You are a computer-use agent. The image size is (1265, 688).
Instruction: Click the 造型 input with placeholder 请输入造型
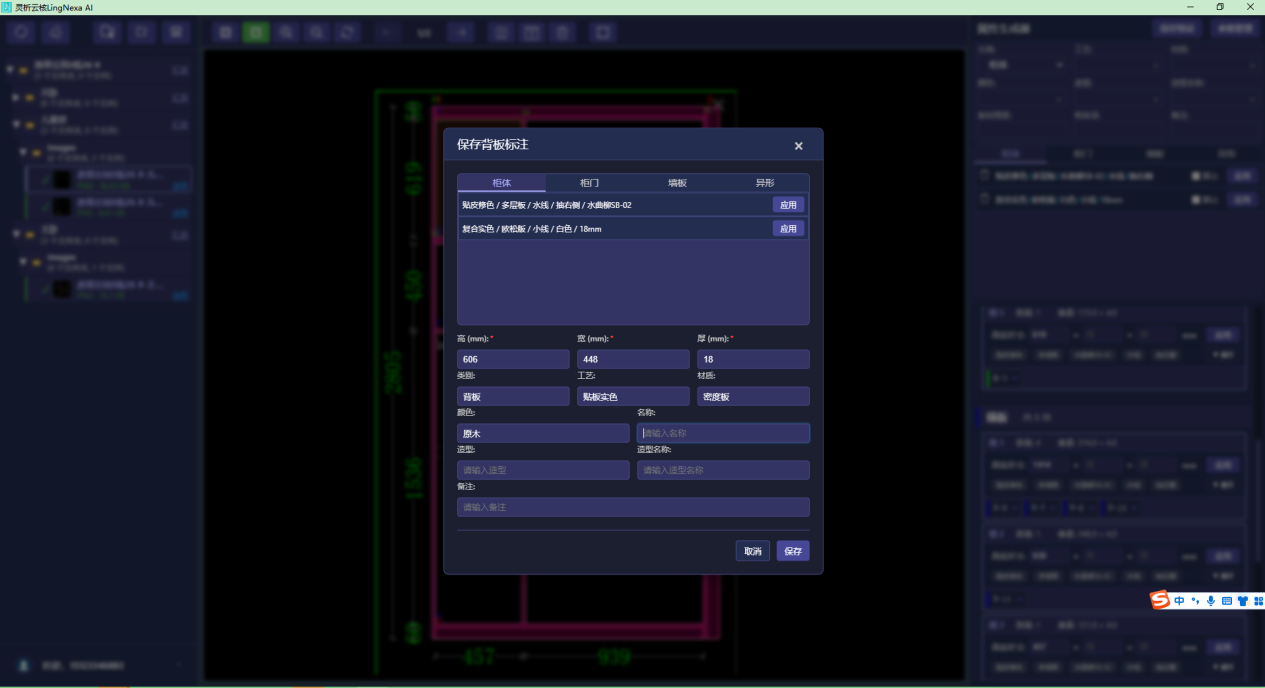tap(543, 470)
